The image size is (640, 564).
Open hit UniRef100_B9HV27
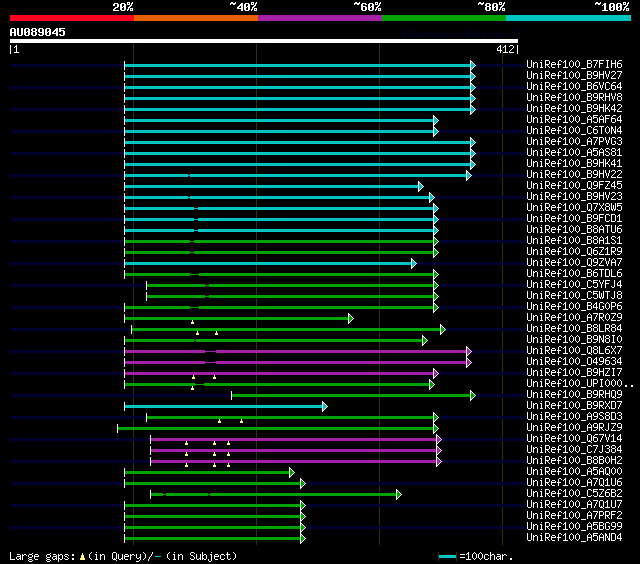click(x=574, y=75)
